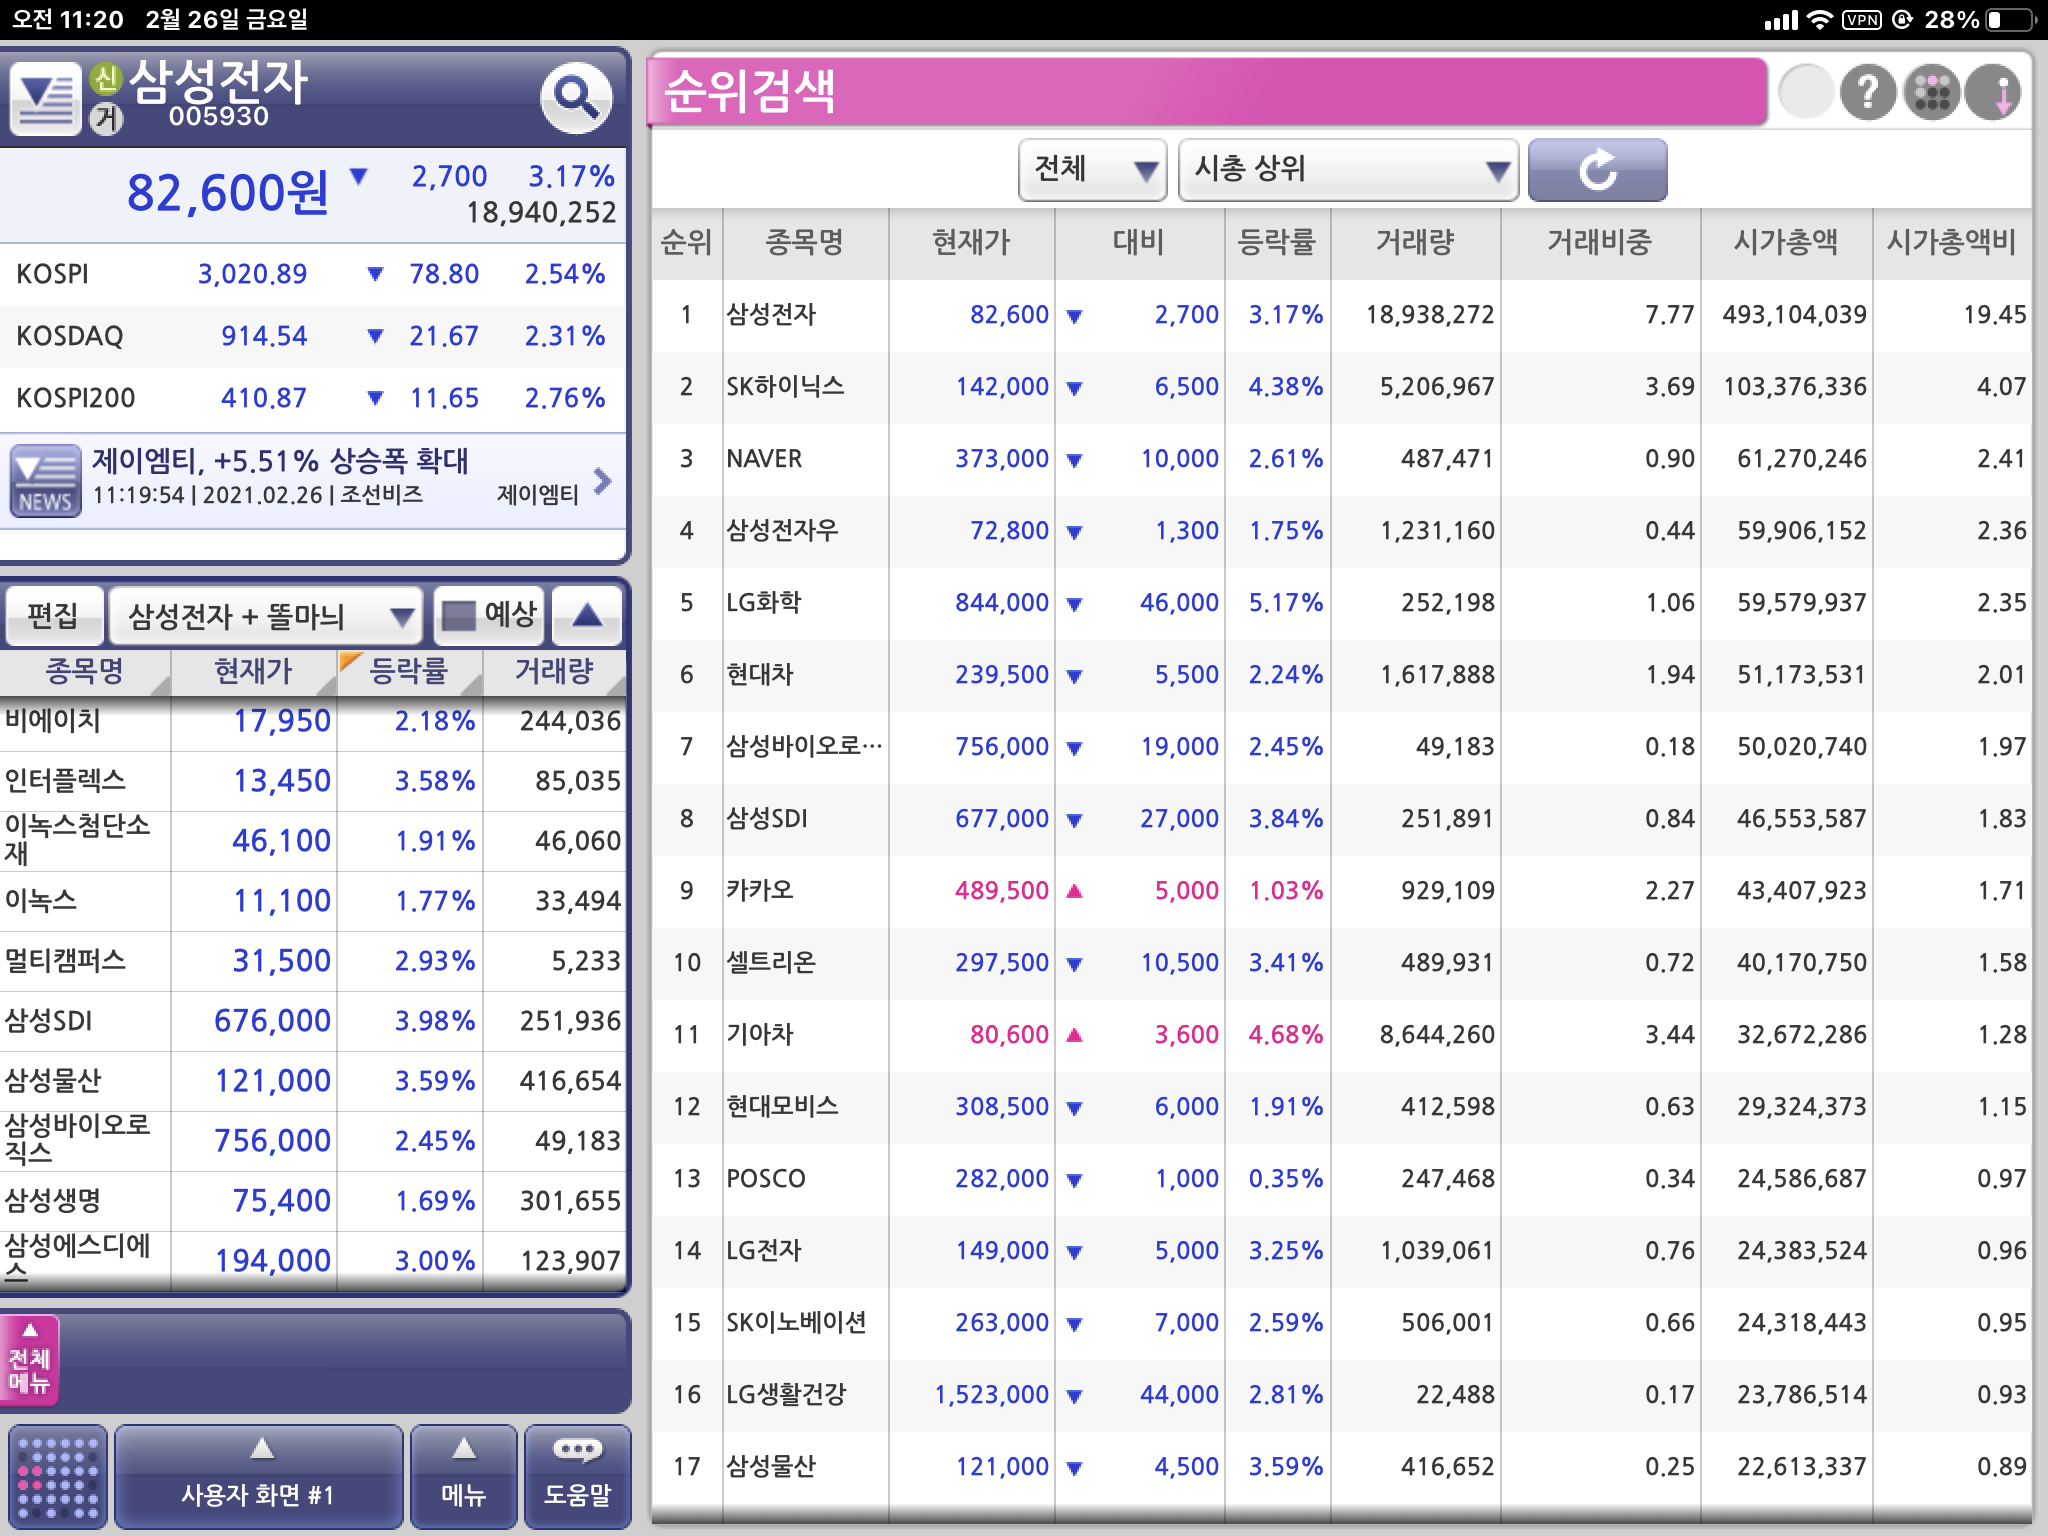2048x1536 pixels.
Task: Open the news headline chevron arrow
Action: 602,481
